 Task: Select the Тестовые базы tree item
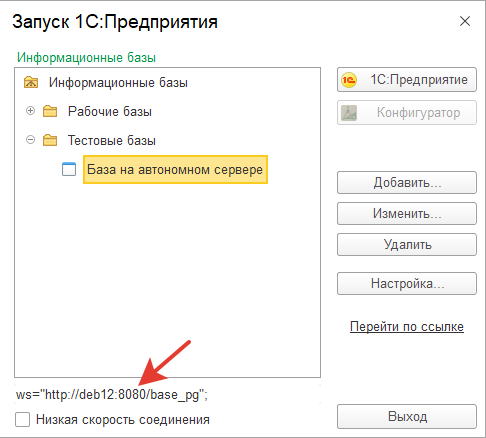pyautogui.click(x=112, y=140)
